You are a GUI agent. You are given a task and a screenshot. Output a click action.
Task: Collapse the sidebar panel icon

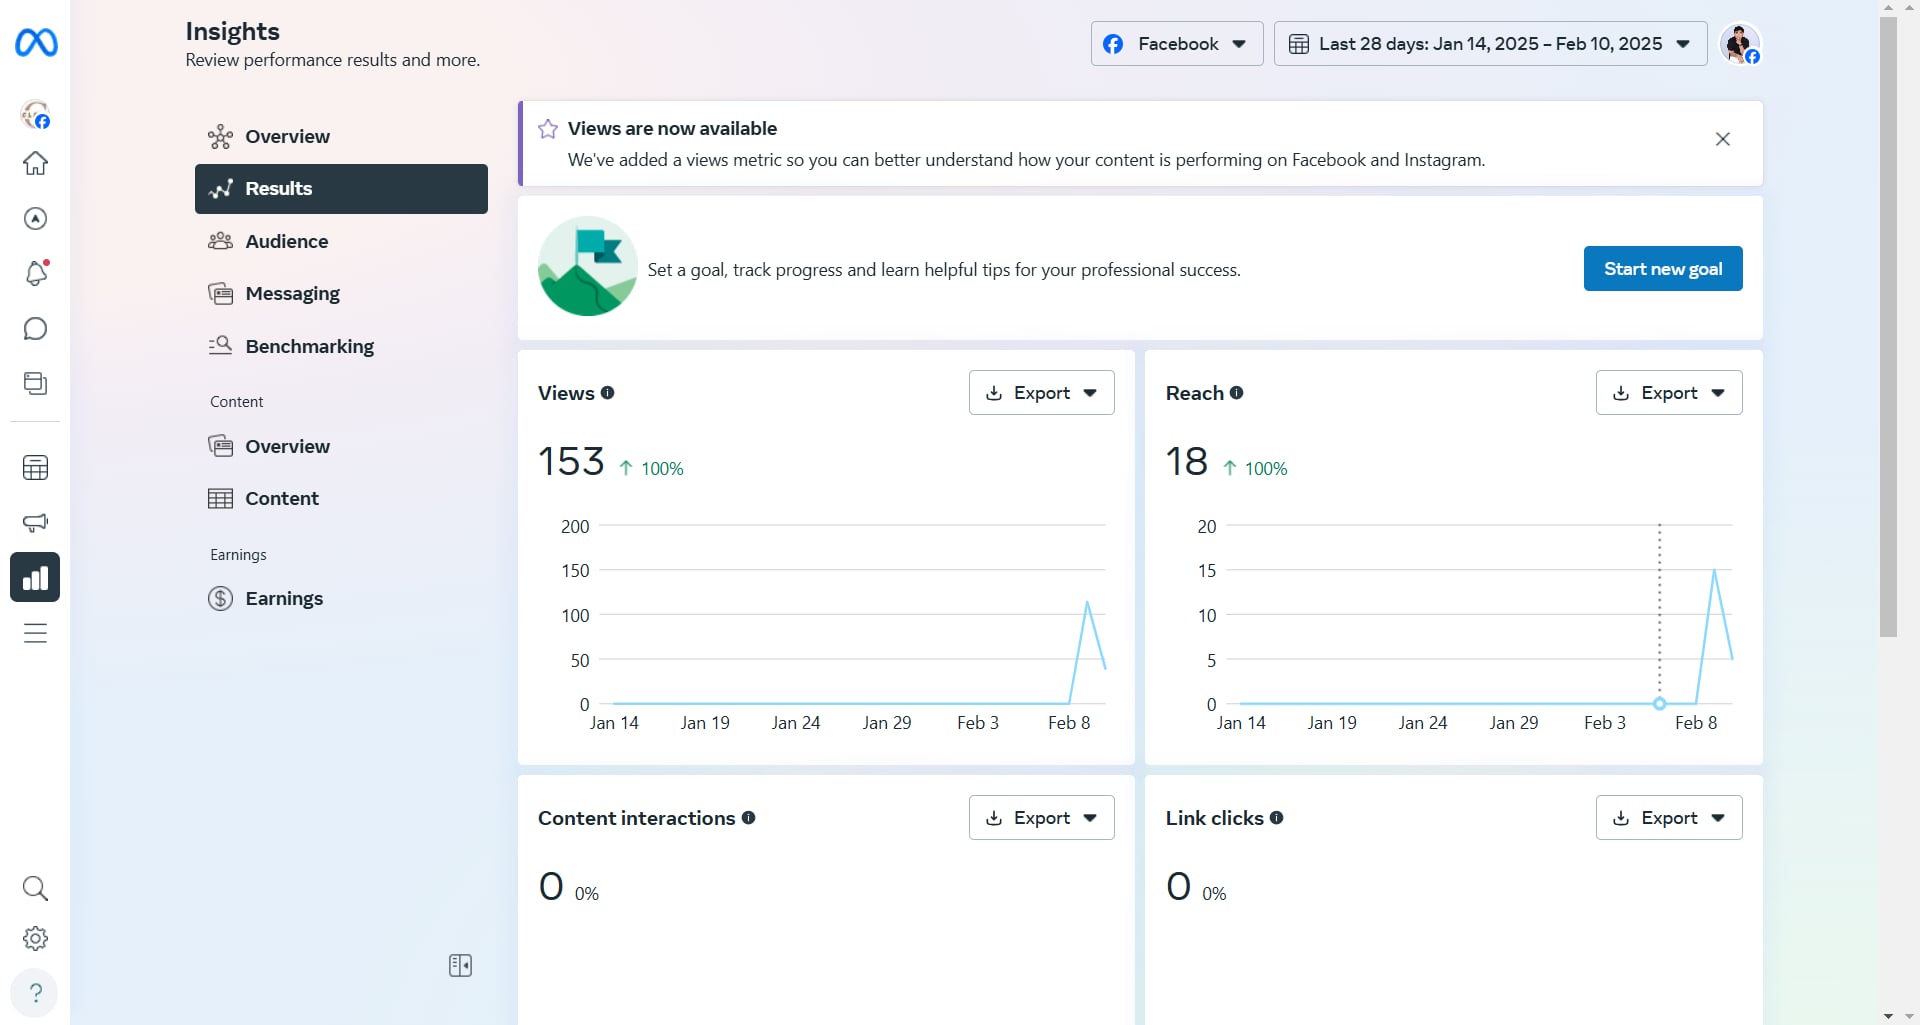pos(460,965)
